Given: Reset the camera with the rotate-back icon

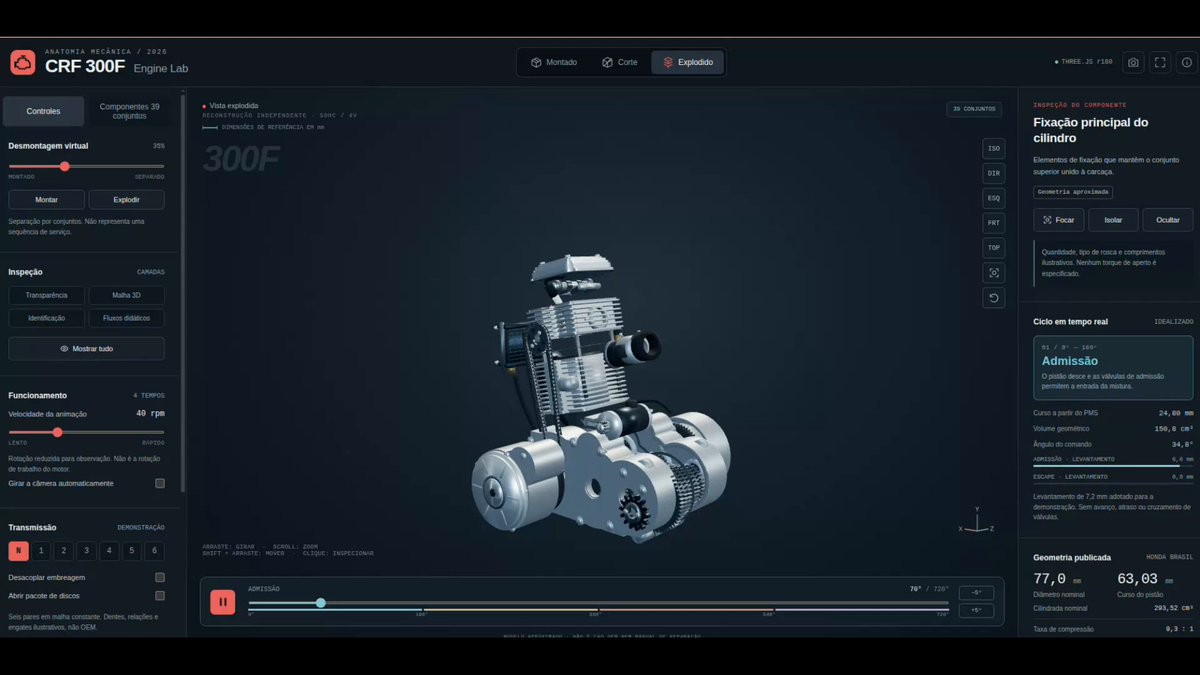Looking at the screenshot, I should (x=993, y=297).
